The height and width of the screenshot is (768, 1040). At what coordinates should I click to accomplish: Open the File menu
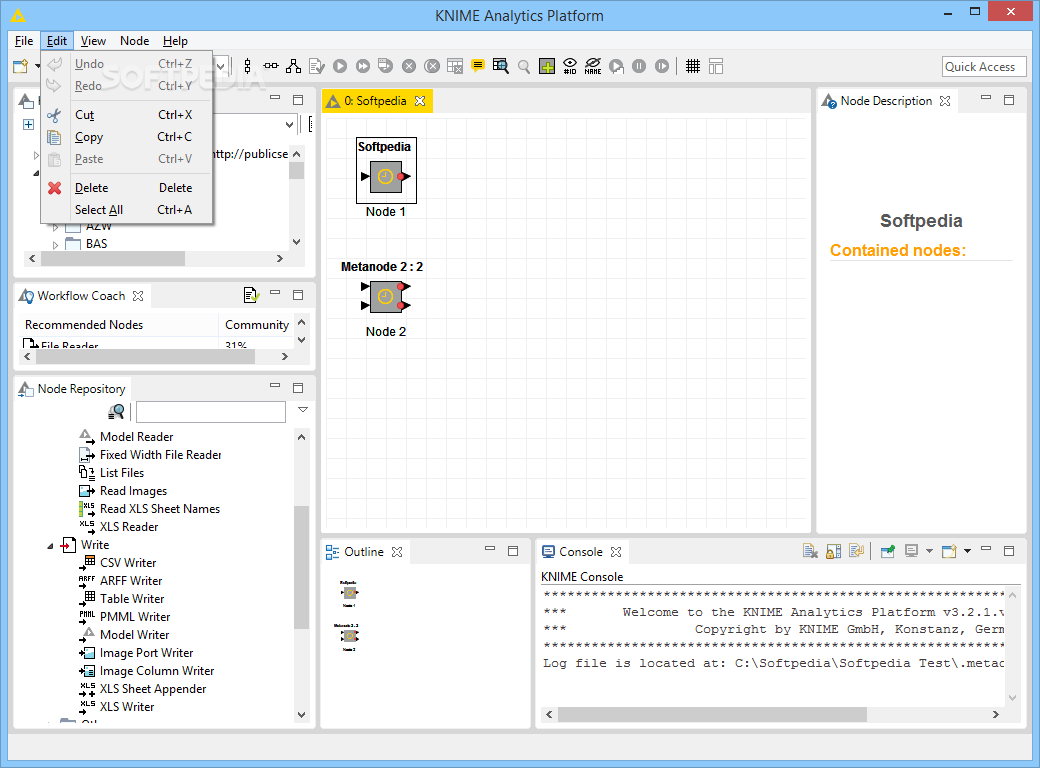pyautogui.click(x=24, y=41)
